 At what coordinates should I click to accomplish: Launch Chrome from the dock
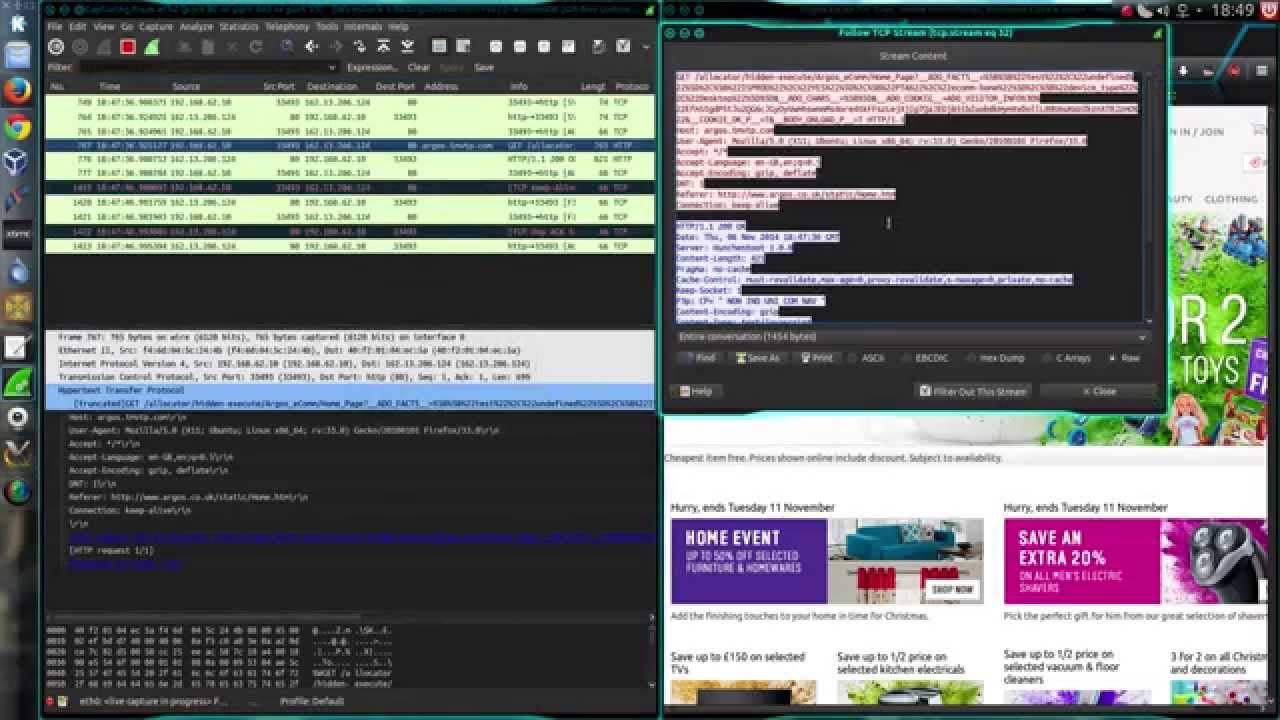pos(18,128)
